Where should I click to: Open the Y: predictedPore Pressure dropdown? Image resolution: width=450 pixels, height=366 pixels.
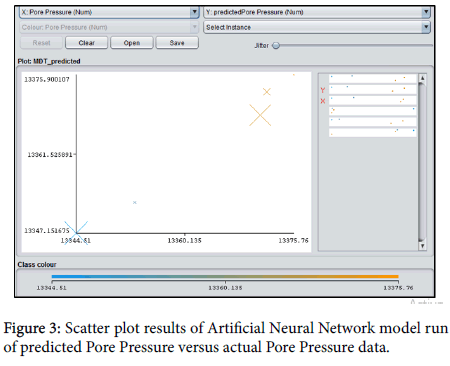(x=317, y=12)
